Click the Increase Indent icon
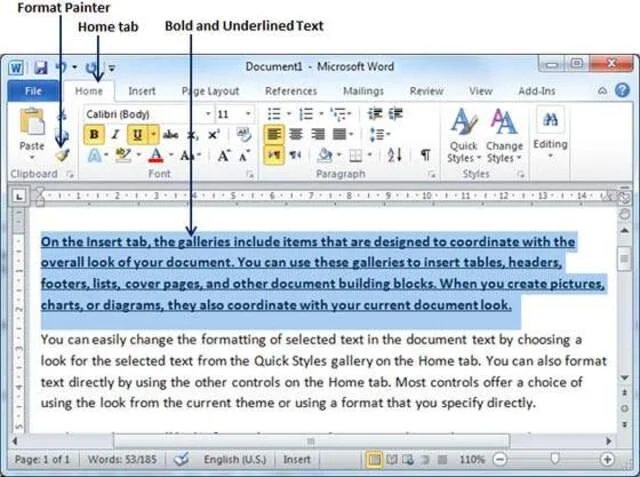The width and height of the screenshot is (640, 477). [395, 114]
